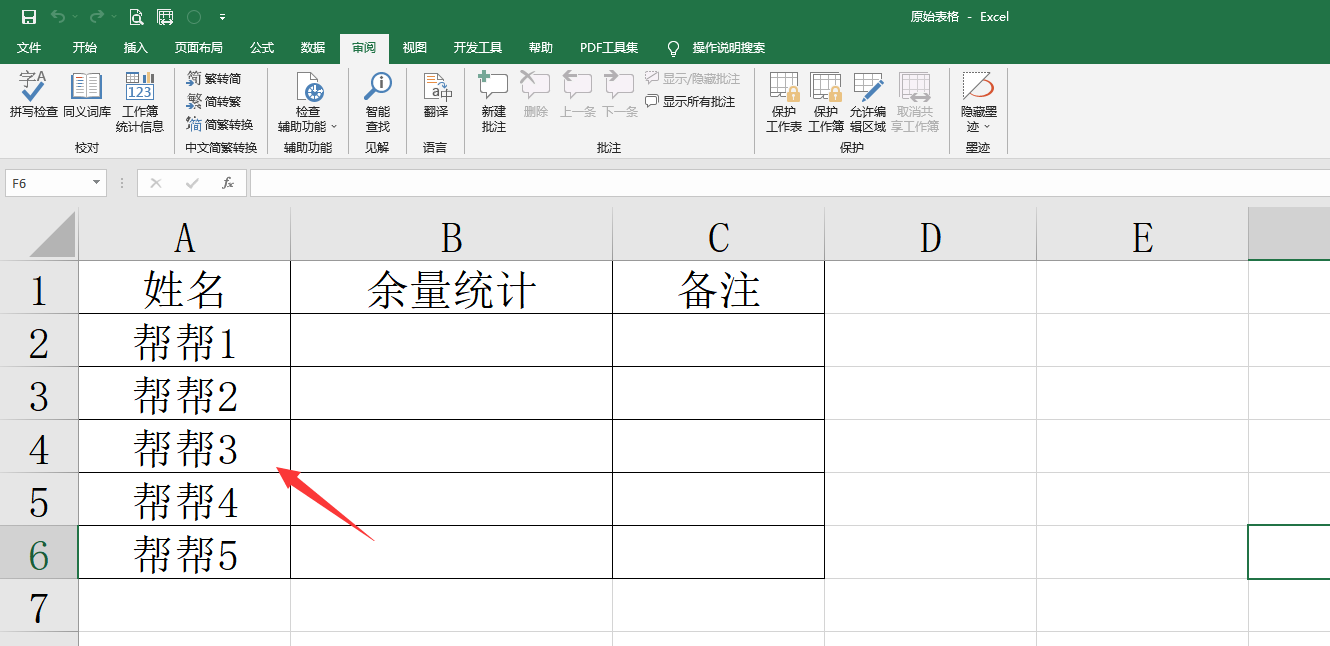Click the formula bar input field
Image resolution: width=1330 pixels, height=646 pixels.
(x=780, y=183)
